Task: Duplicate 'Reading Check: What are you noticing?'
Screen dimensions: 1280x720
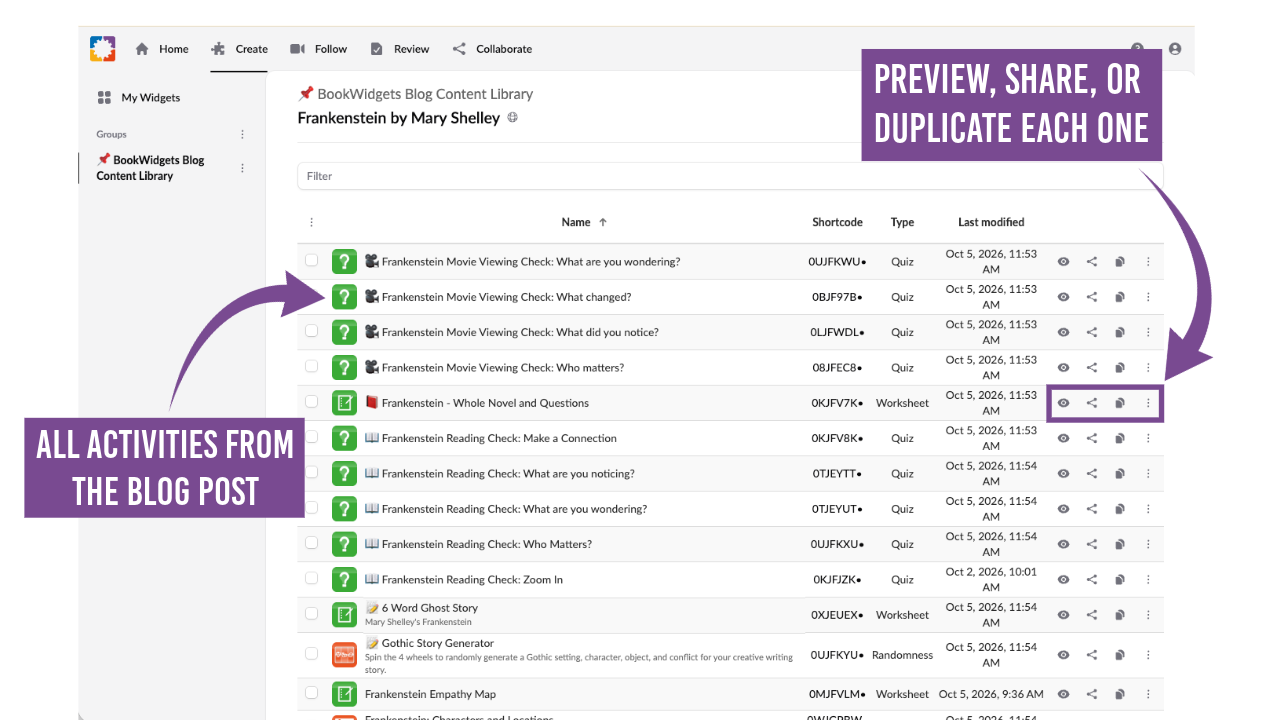Action: pyautogui.click(x=1120, y=474)
